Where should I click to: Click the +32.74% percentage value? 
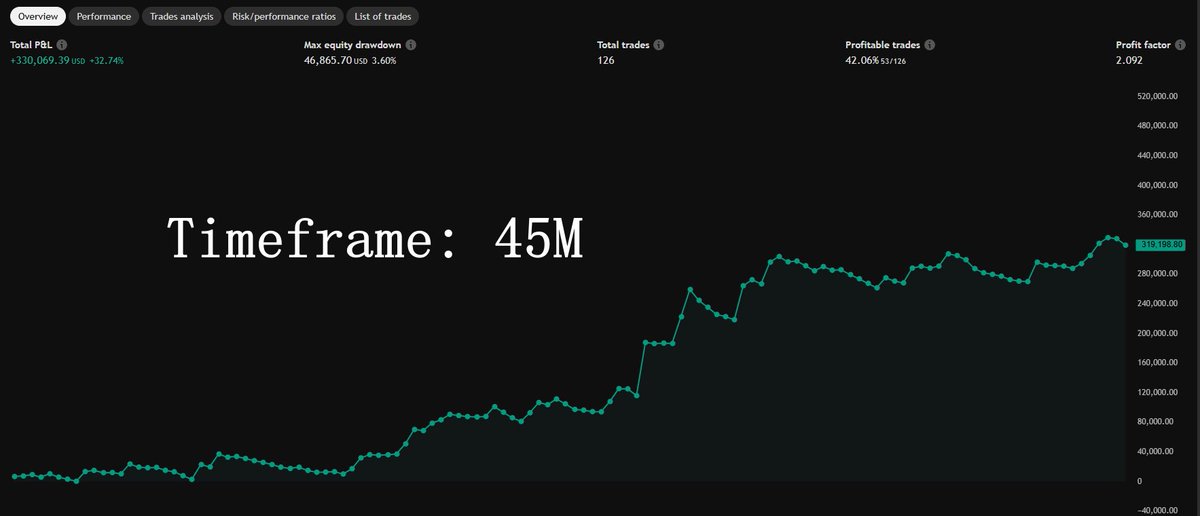pyautogui.click(x=107, y=61)
